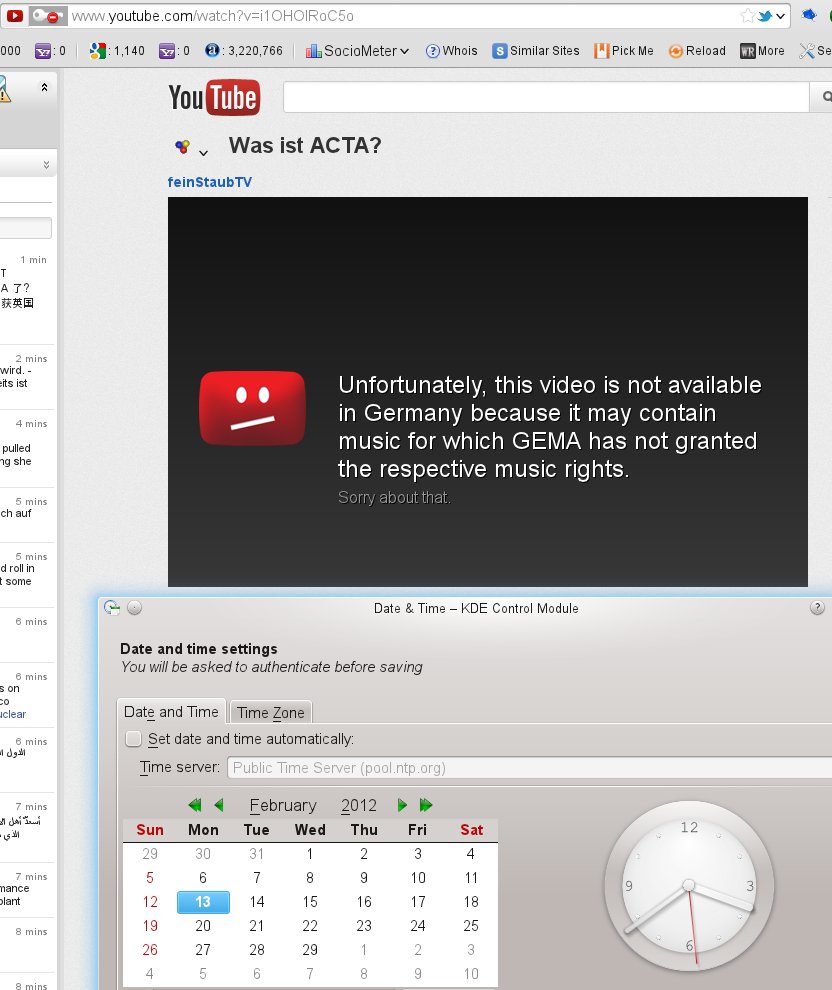Screen dimensions: 832x990
Task: Open the dropdown arrow beside the Twitter bird
Action: click(x=781, y=16)
